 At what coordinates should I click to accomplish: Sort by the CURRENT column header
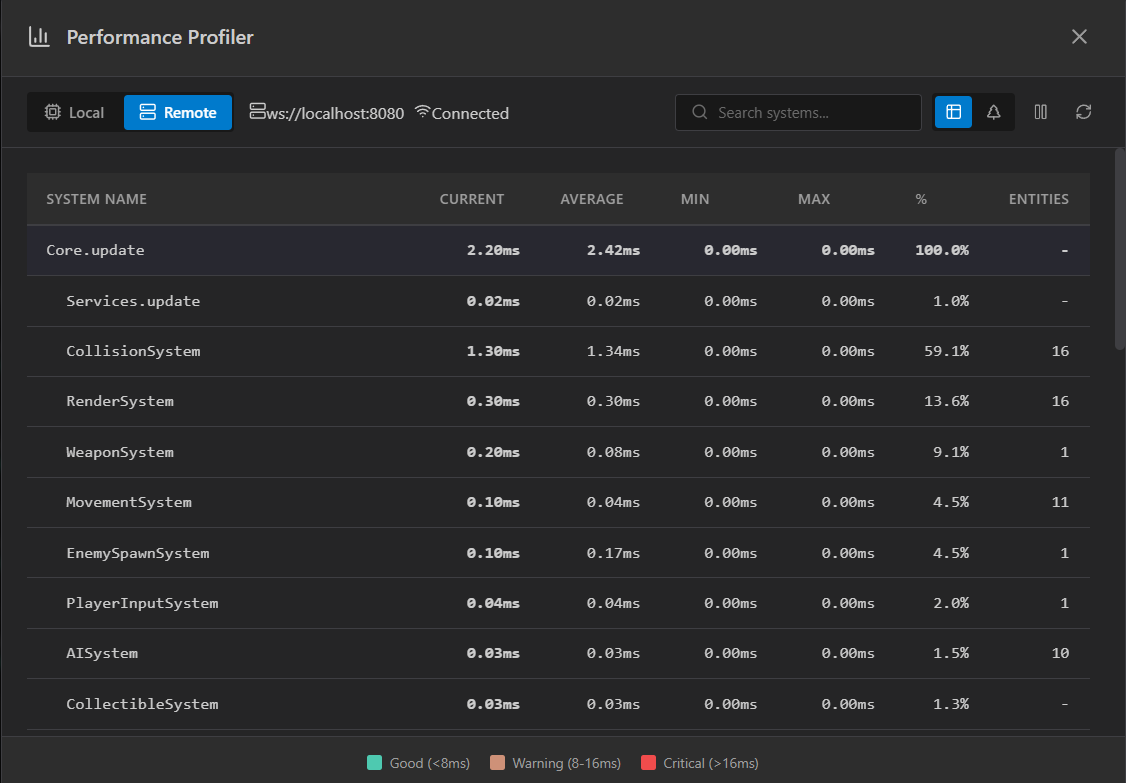[471, 199]
